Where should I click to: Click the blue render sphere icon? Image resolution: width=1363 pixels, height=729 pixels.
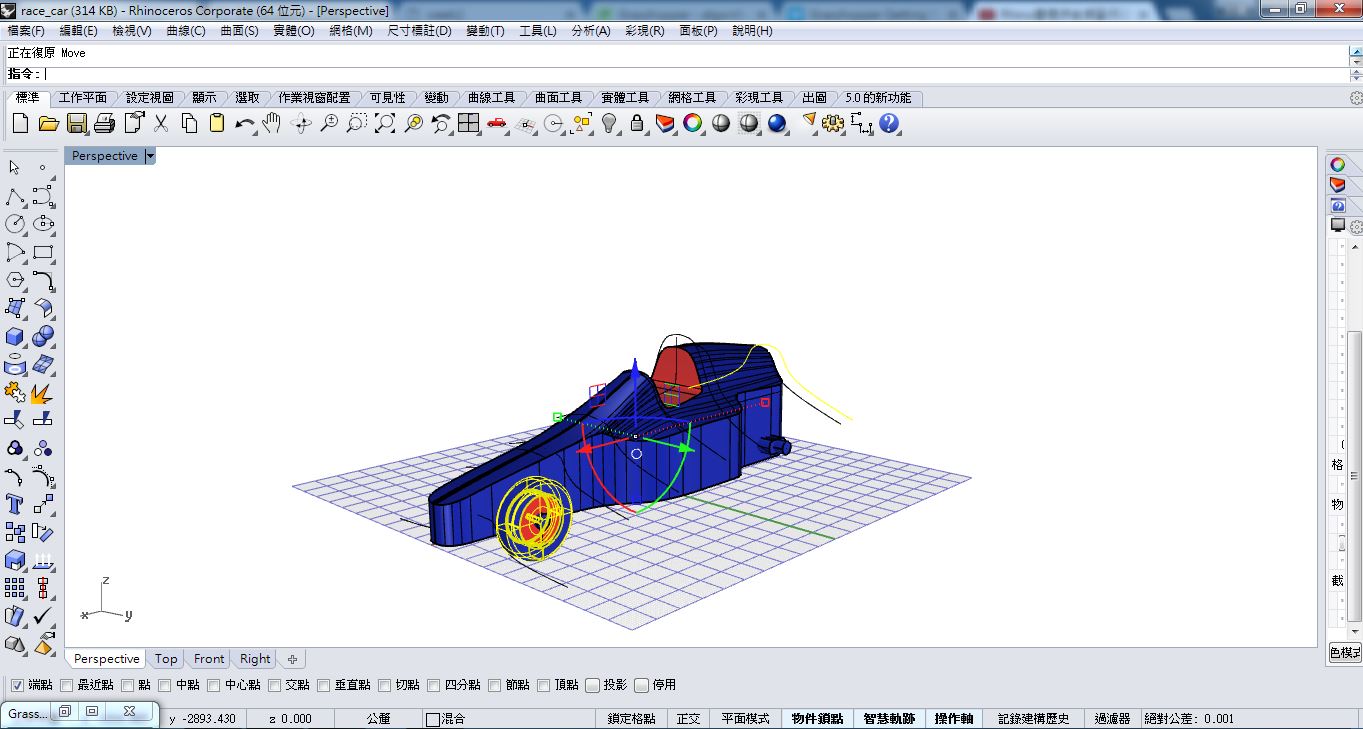[x=777, y=123]
